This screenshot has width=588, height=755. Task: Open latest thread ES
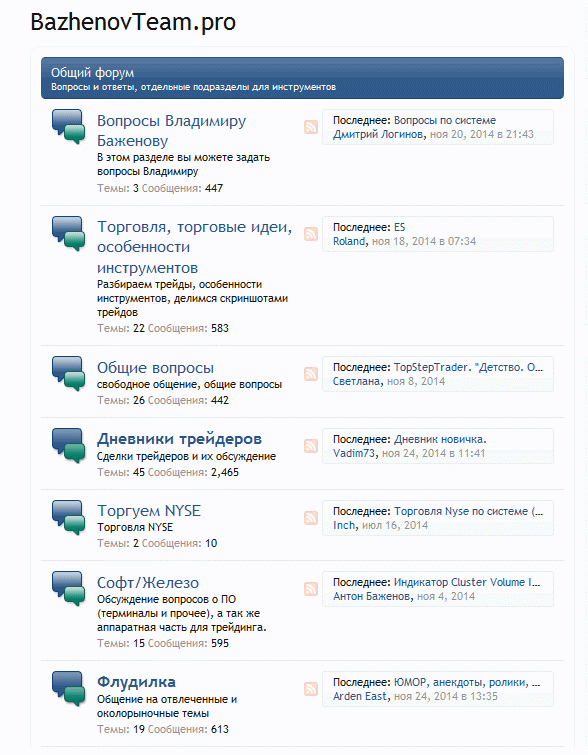point(399,227)
